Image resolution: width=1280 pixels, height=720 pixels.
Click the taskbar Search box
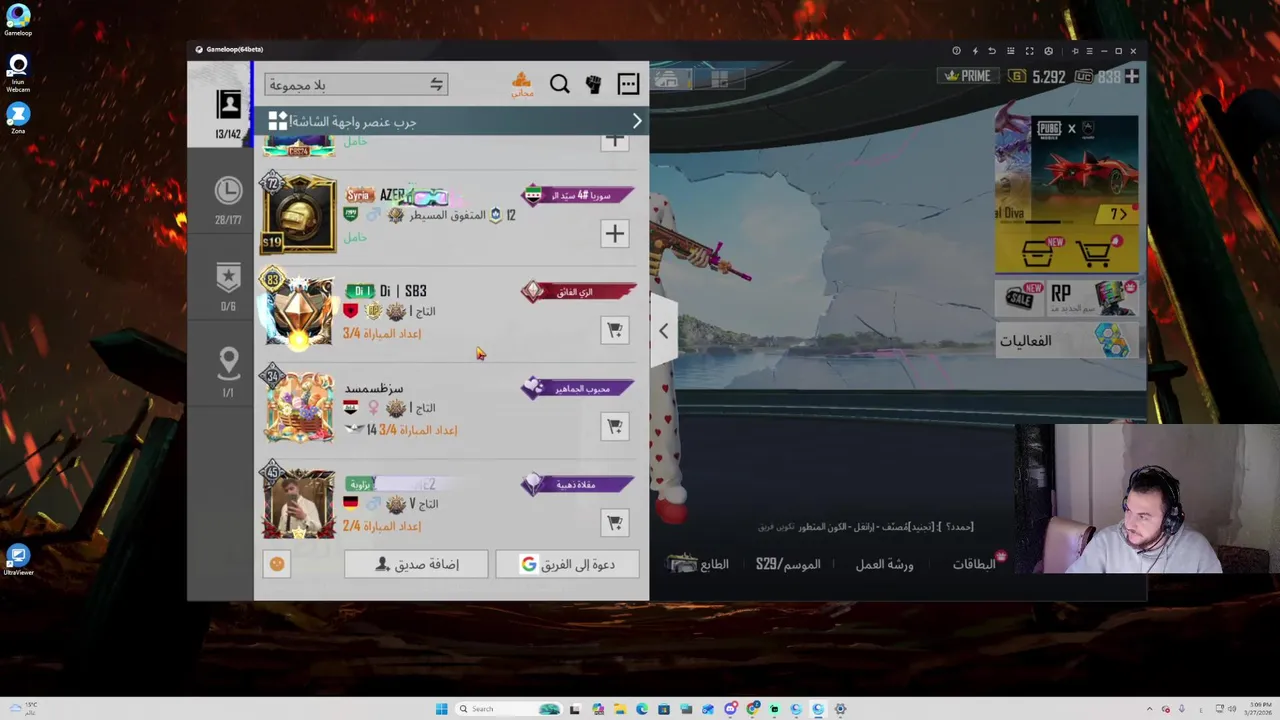coord(509,709)
